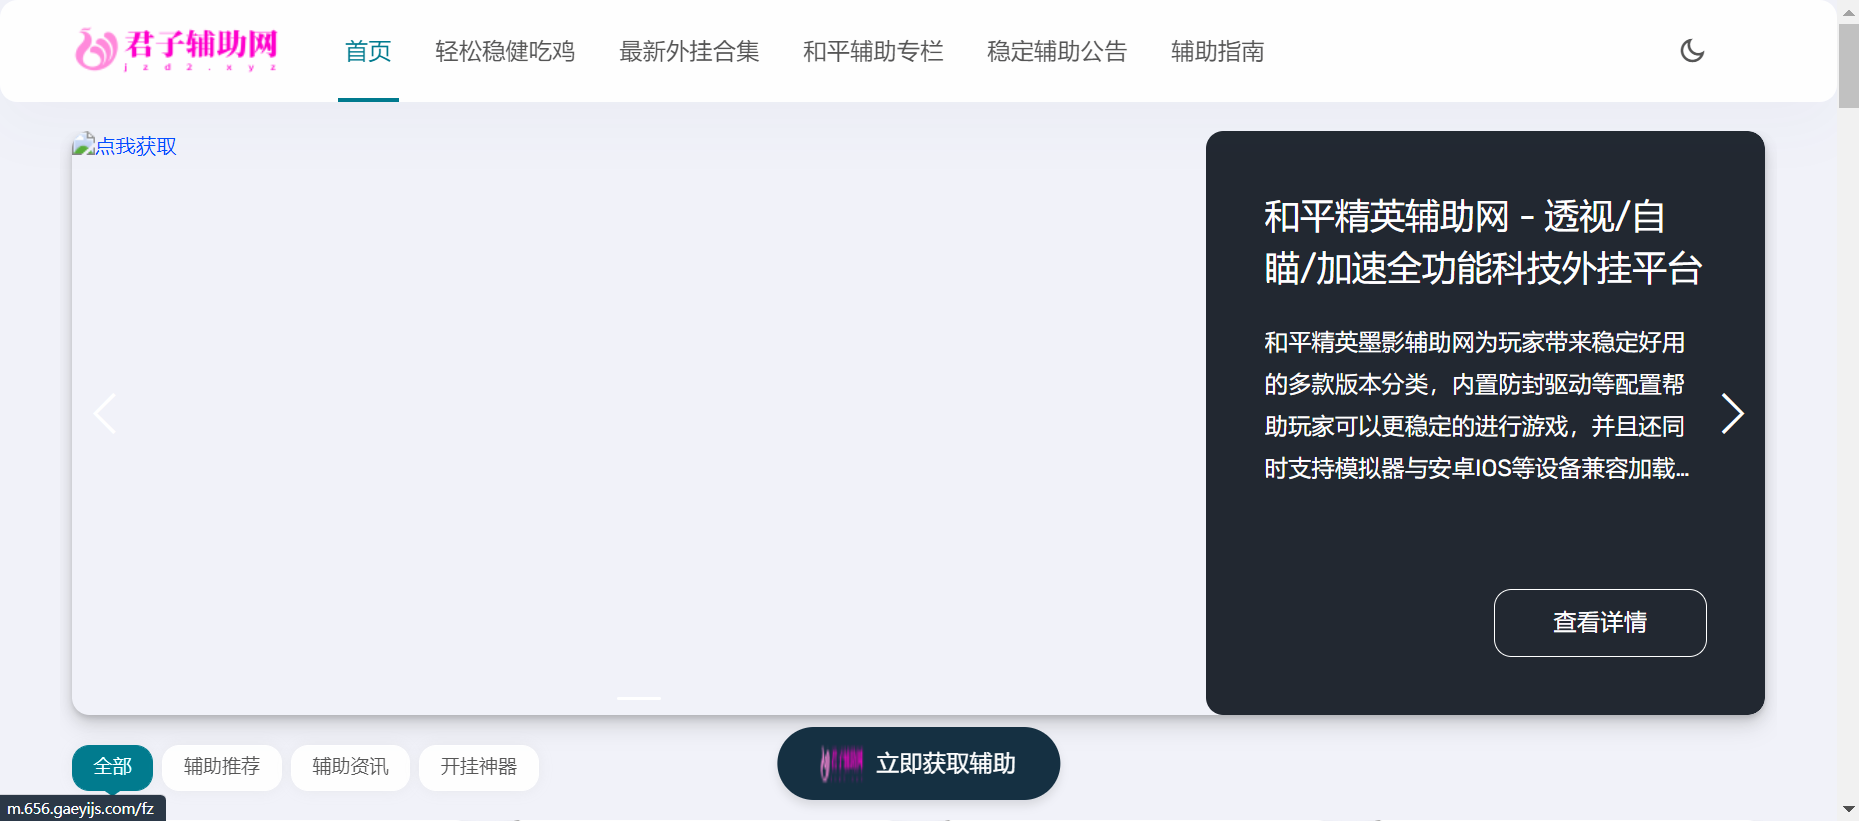Go to the 最新外挂合集 section
This screenshot has width=1859, height=821.
click(x=689, y=51)
